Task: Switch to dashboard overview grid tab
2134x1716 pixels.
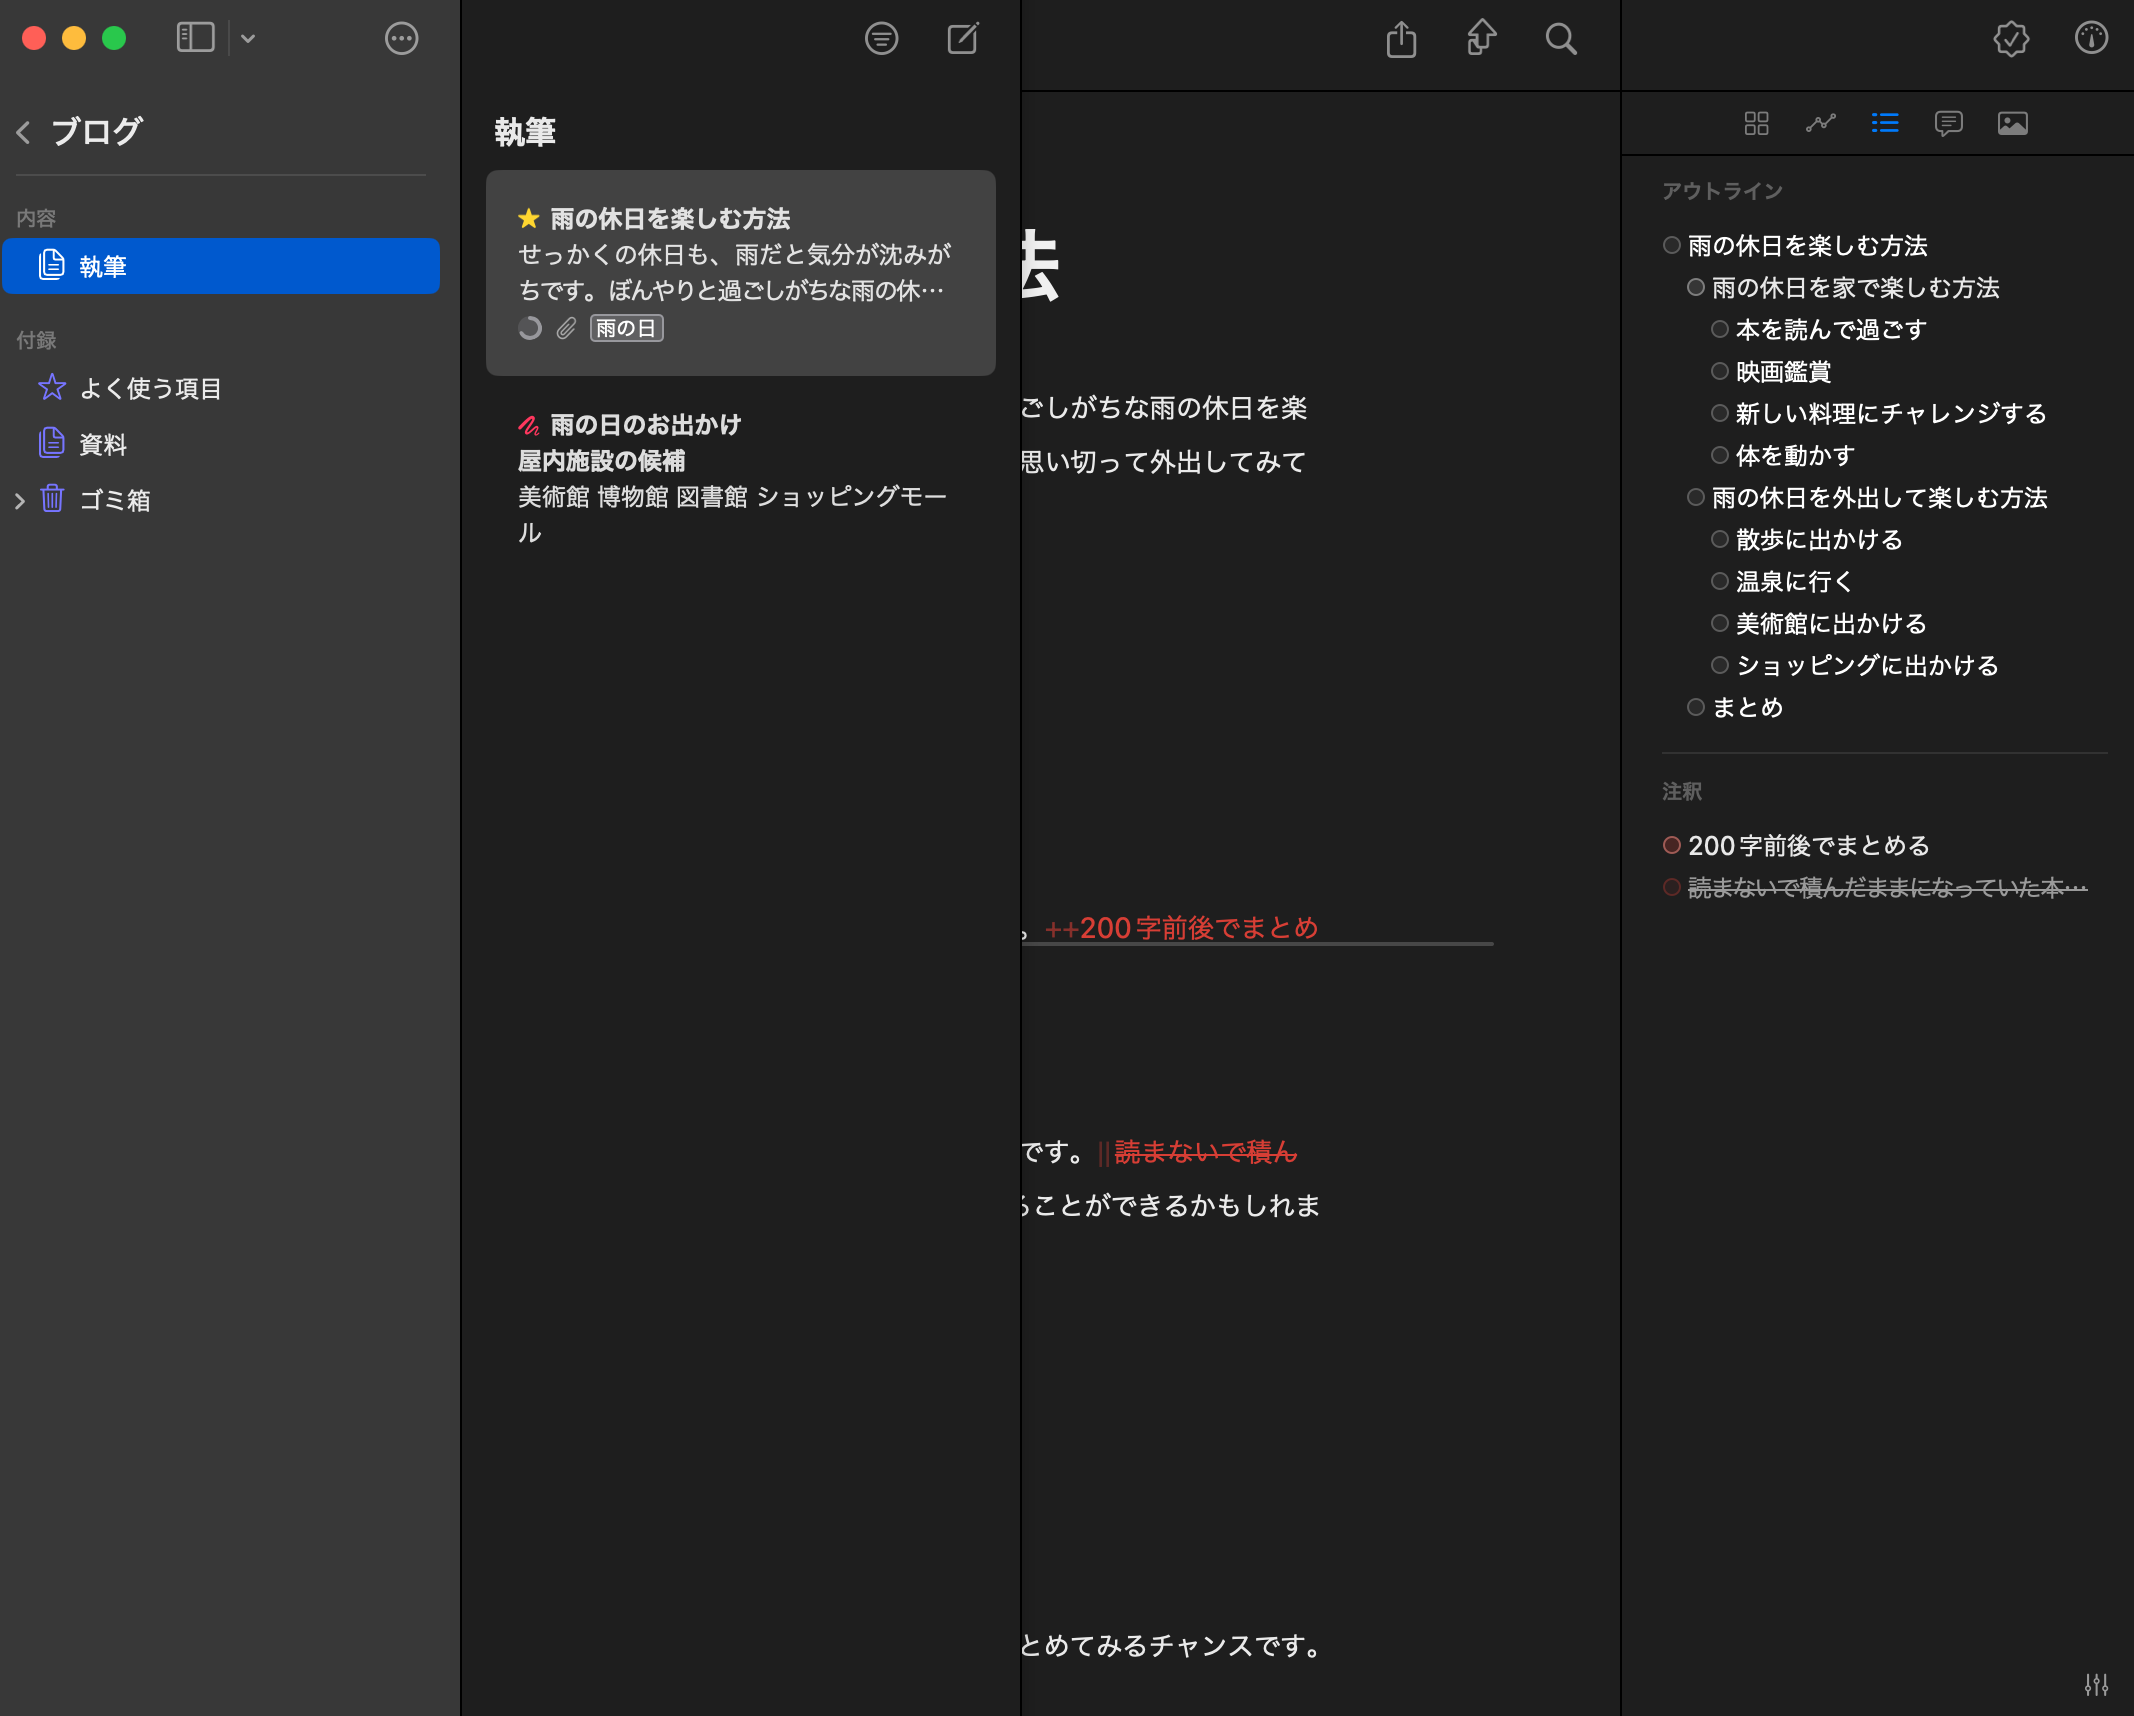Action: tap(1757, 123)
